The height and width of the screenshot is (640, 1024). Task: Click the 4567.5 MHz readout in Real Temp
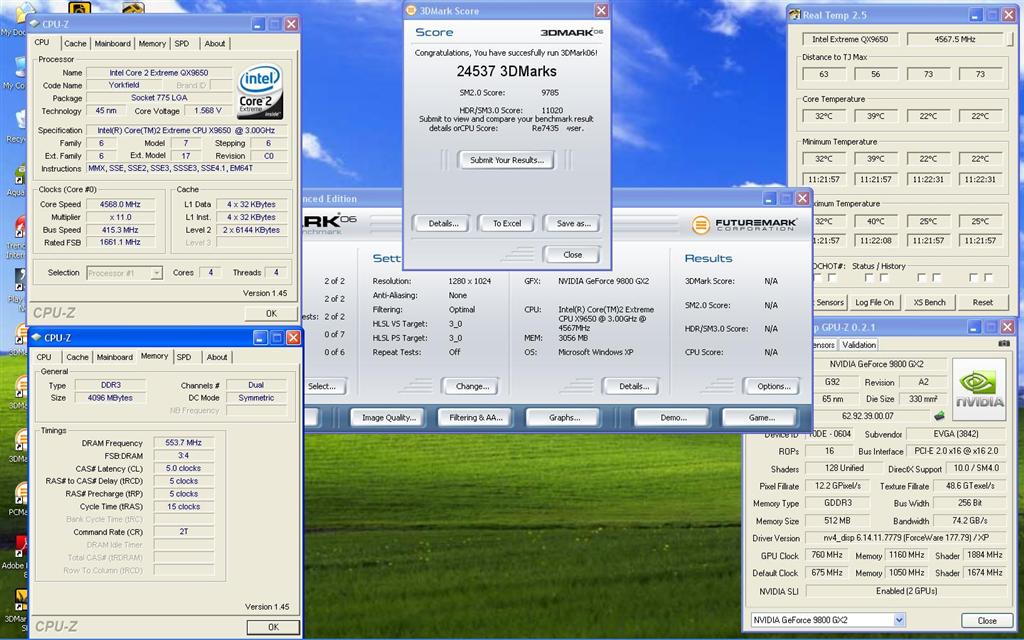pyautogui.click(x=955, y=39)
